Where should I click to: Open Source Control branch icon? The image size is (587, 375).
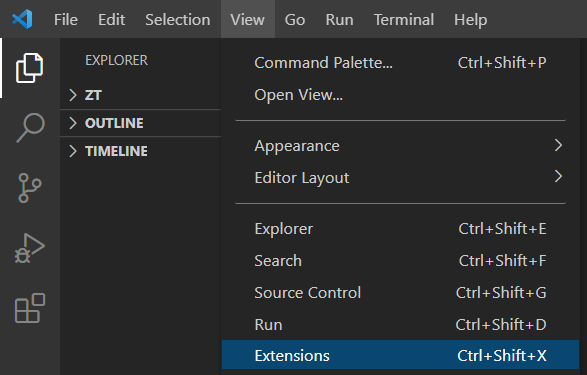point(30,188)
